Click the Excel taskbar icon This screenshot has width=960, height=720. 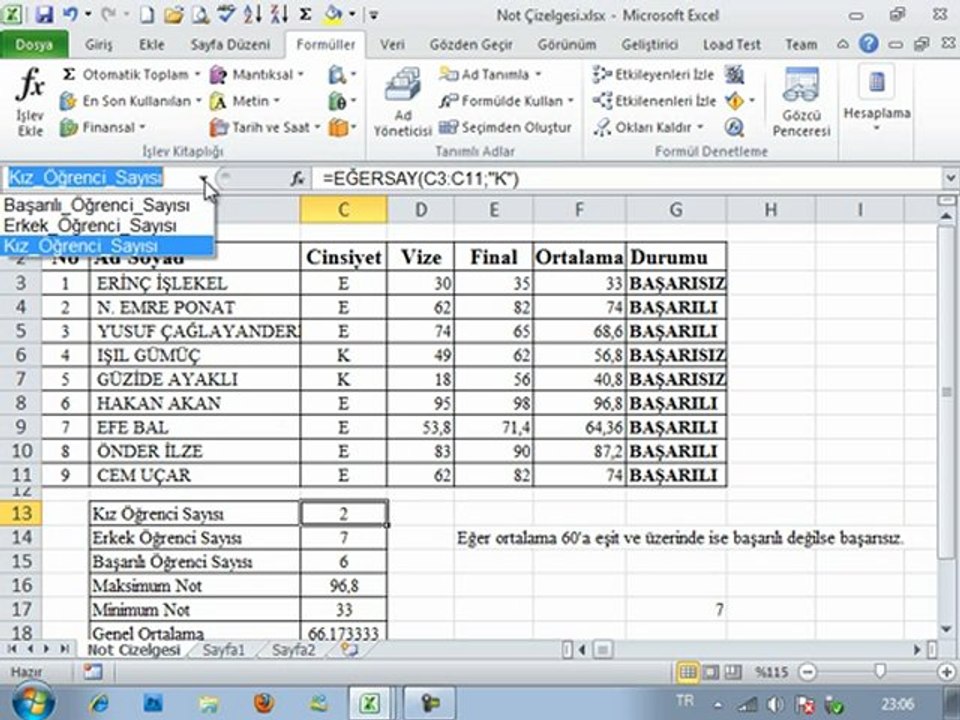click(370, 703)
